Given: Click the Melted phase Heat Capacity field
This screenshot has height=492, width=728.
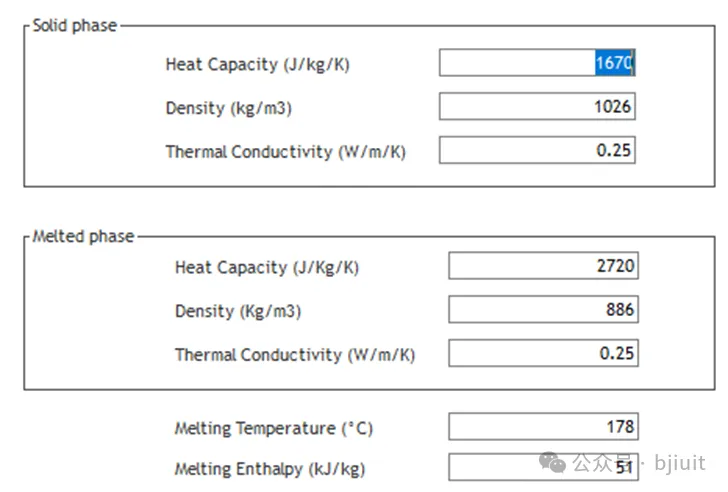Looking at the screenshot, I should (543, 266).
